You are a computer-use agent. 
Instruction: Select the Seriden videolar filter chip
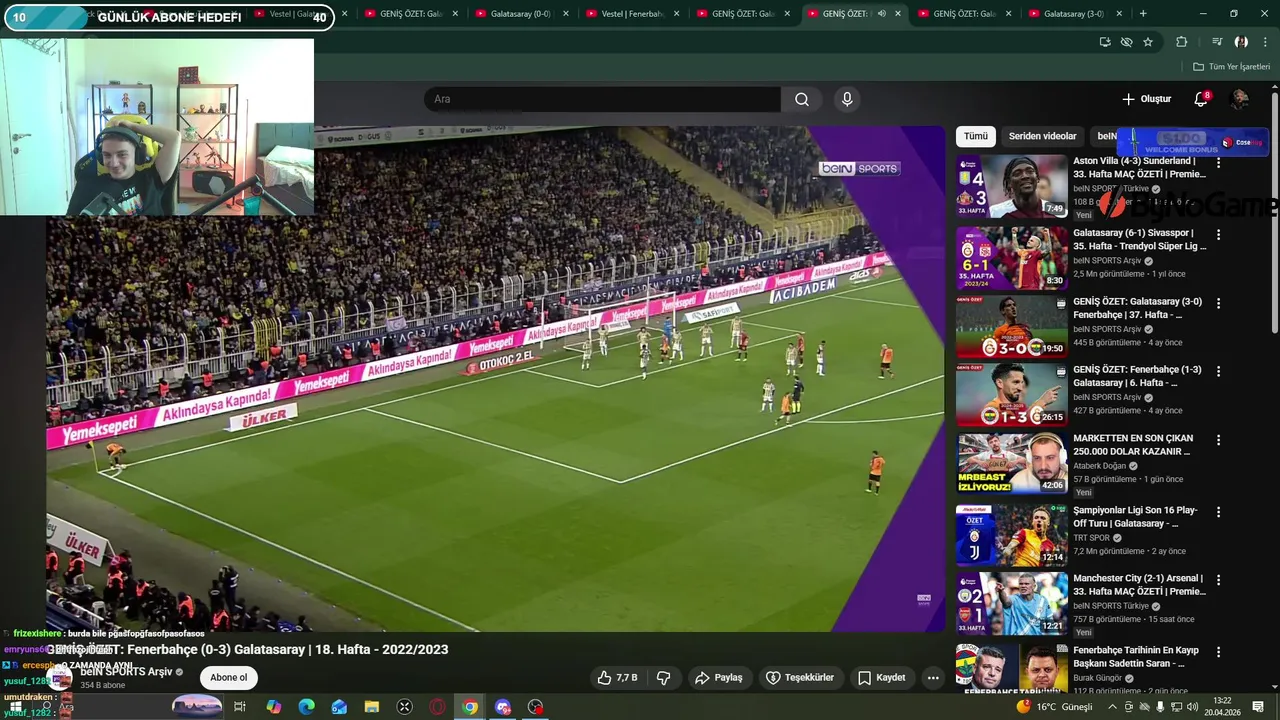[x=1042, y=136]
